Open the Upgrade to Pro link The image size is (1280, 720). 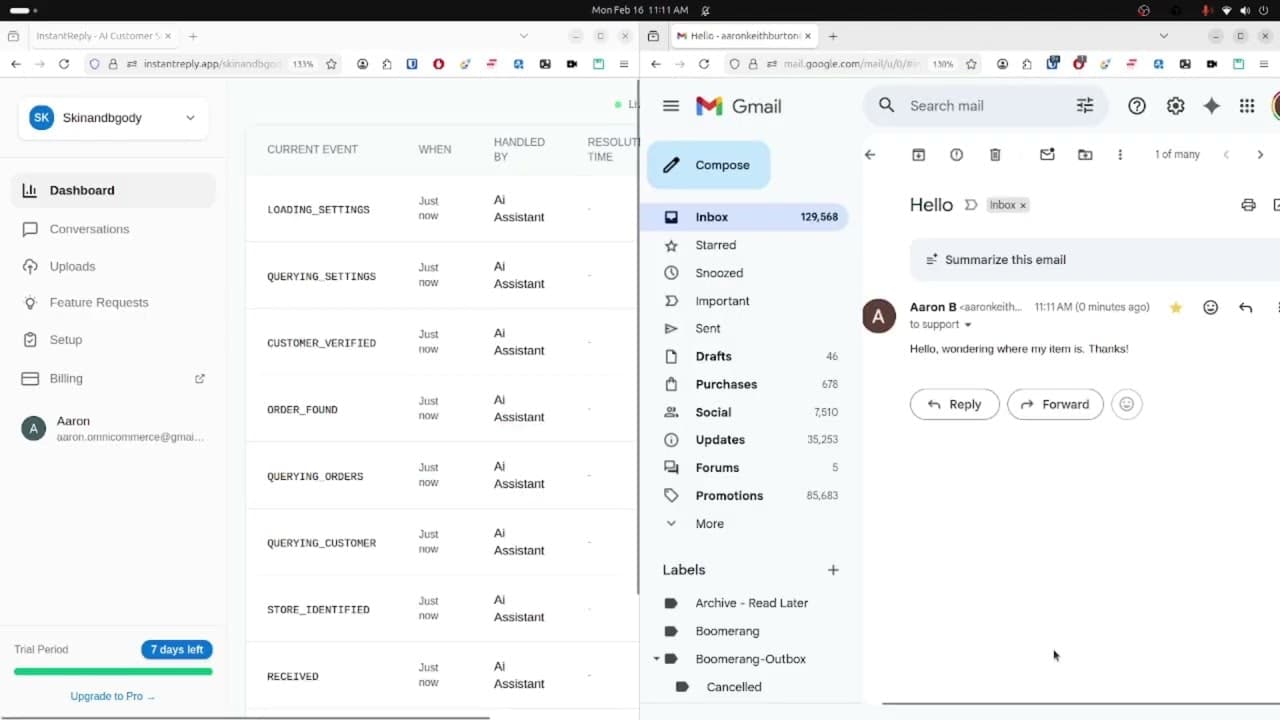tap(112, 696)
